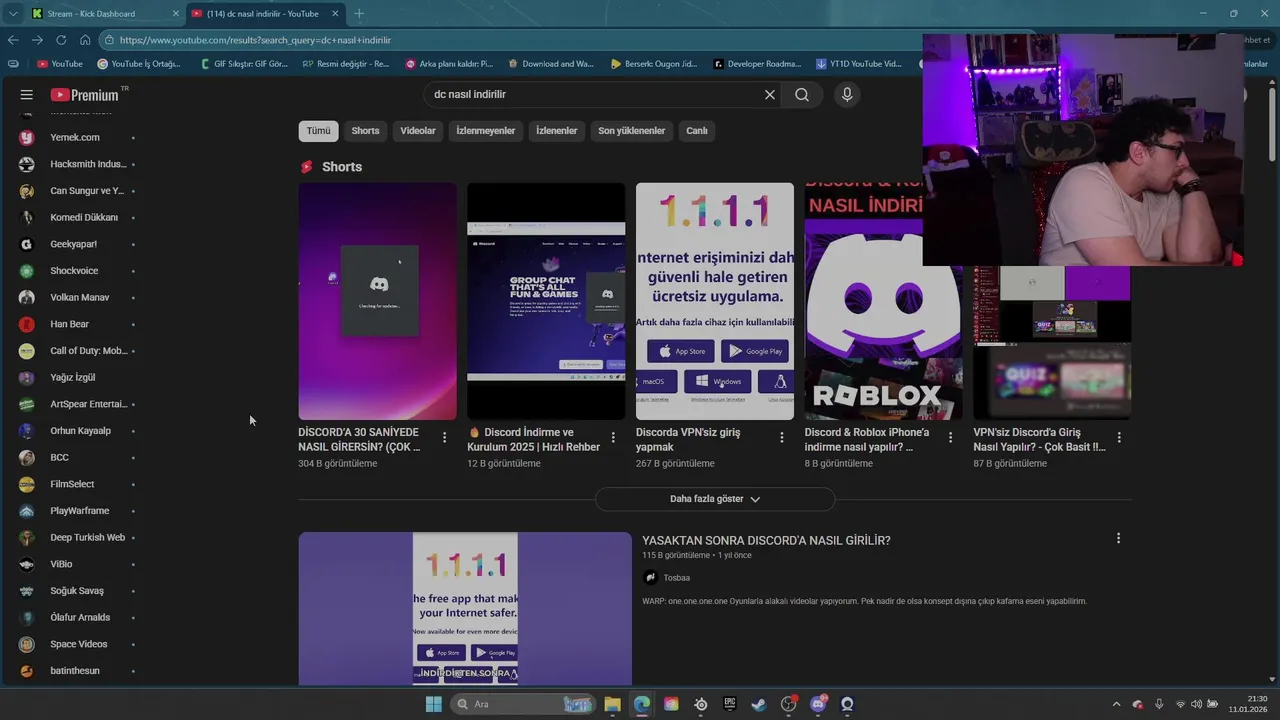Play 'DISCORD'A 30 SANİYEDE' short thumbnail
Screen dimensions: 1280x720
click(377, 301)
